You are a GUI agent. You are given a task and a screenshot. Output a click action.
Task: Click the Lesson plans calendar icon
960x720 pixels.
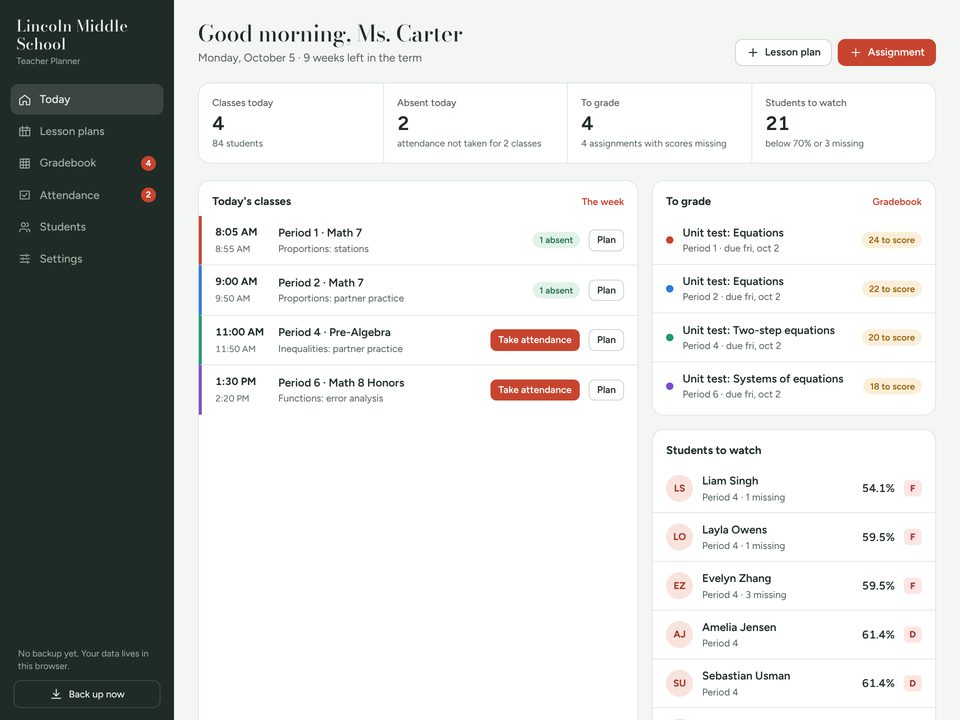click(24, 131)
